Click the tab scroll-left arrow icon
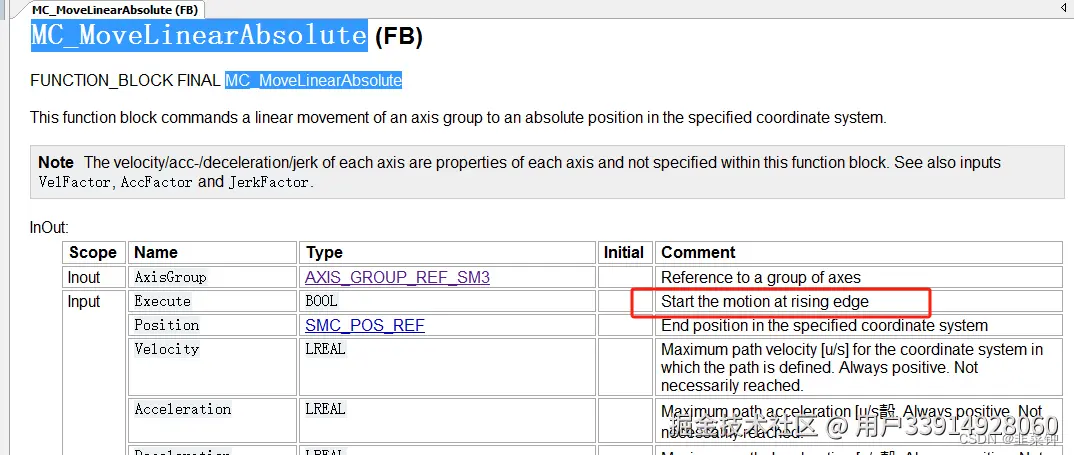 1060,8
